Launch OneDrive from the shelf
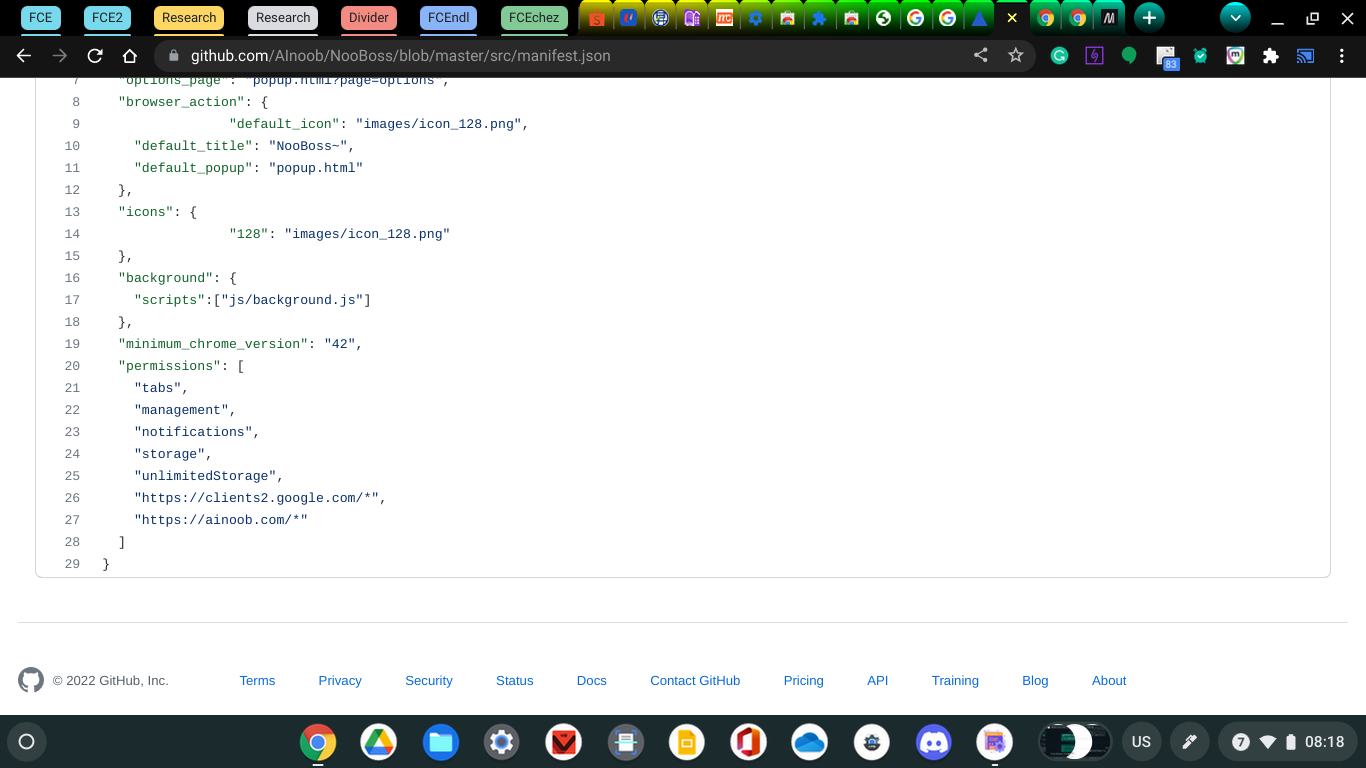The image size is (1366, 768). [810, 742]
